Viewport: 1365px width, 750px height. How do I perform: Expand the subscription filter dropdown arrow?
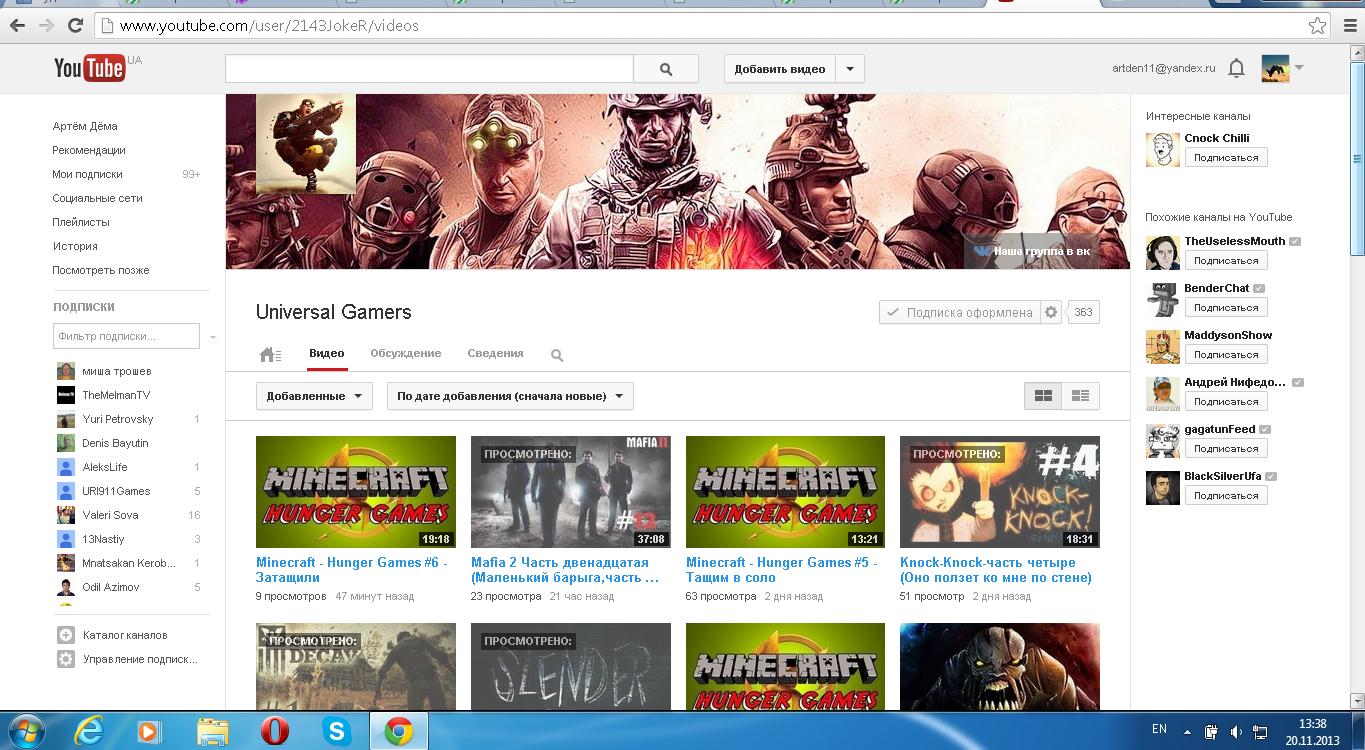(213, 337)
